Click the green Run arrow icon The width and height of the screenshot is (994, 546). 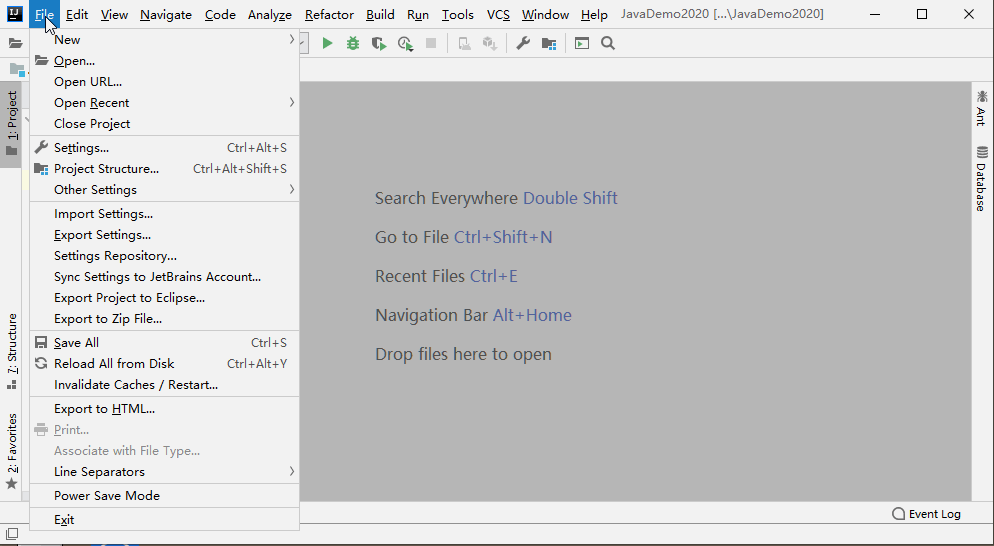[x=327, y=43]
